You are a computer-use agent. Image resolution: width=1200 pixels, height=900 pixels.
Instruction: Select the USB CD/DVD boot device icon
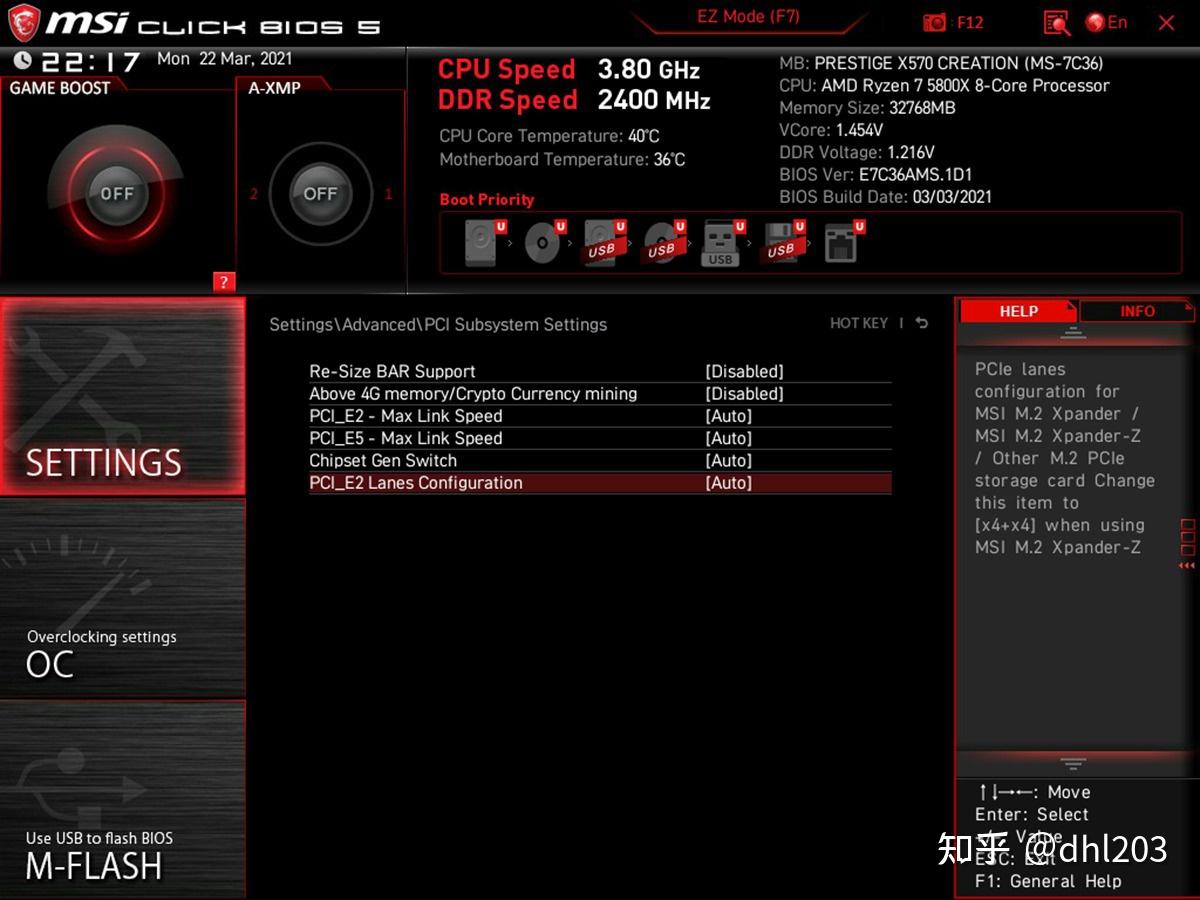(x=662, y=242)
